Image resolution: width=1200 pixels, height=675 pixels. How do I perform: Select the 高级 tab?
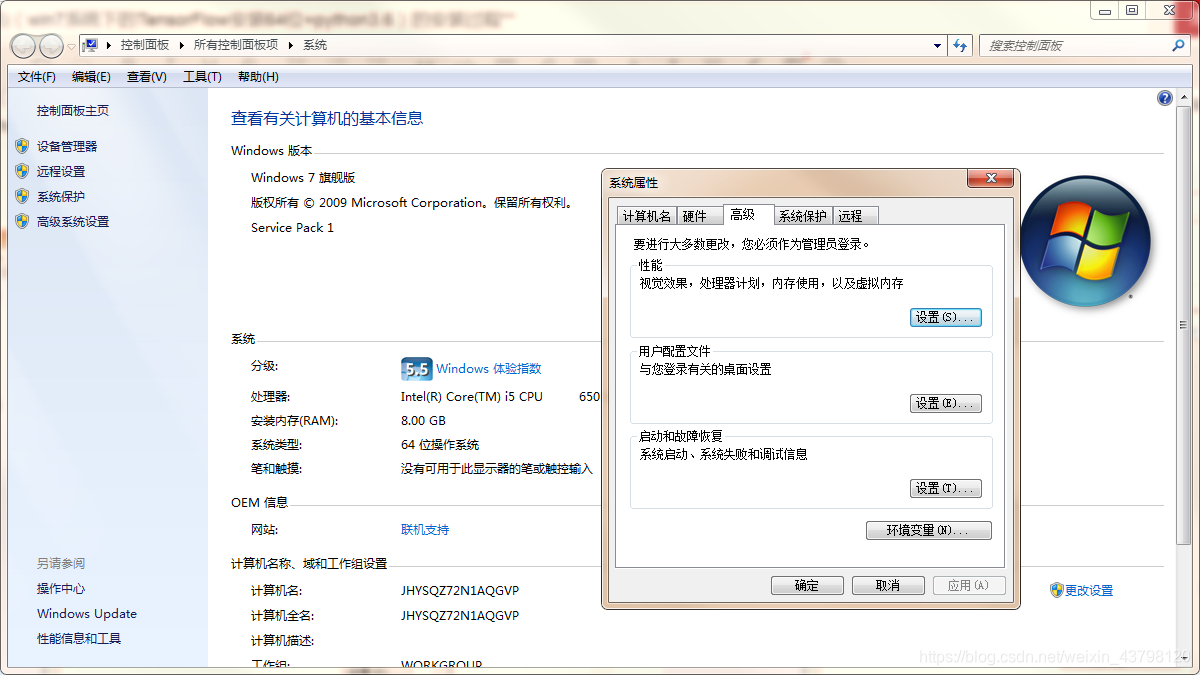coord(748,215)
